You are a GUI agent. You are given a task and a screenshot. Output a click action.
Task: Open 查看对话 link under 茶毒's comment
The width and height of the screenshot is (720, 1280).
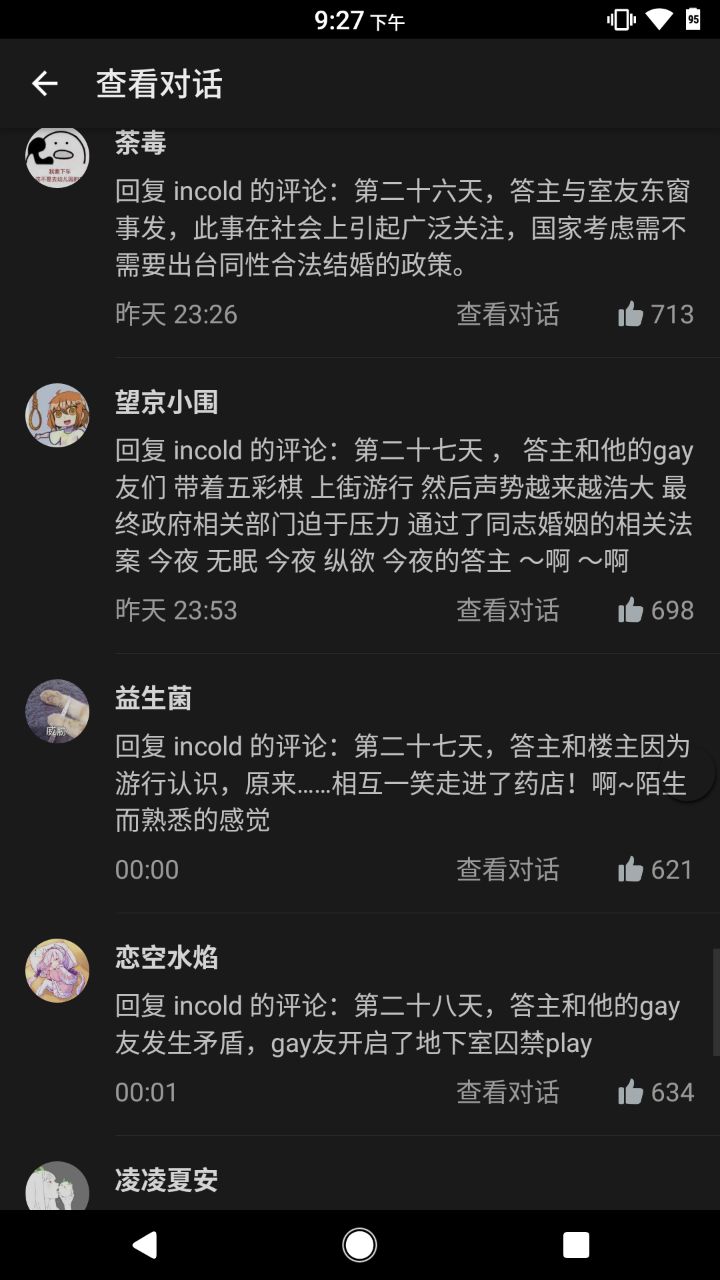coord(508,315)
